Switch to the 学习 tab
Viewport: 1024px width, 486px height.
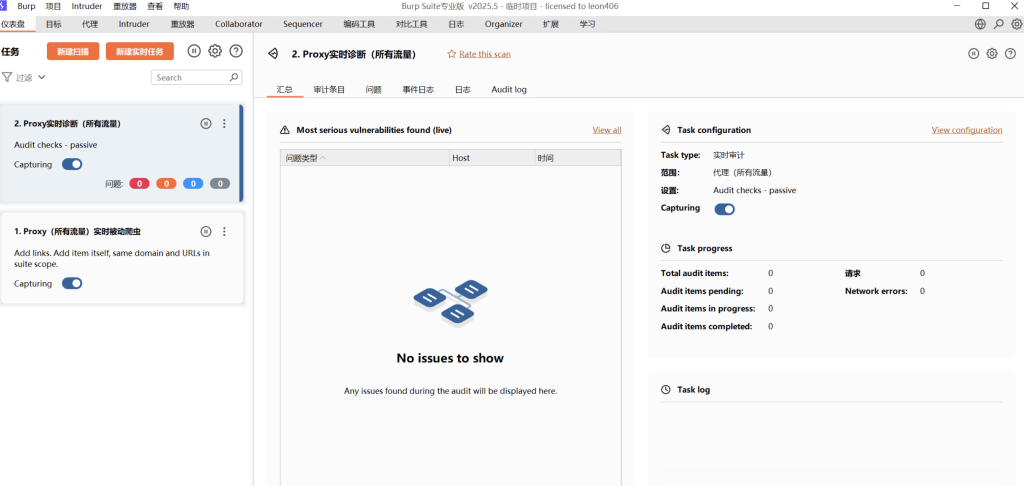tap(587, 24)
